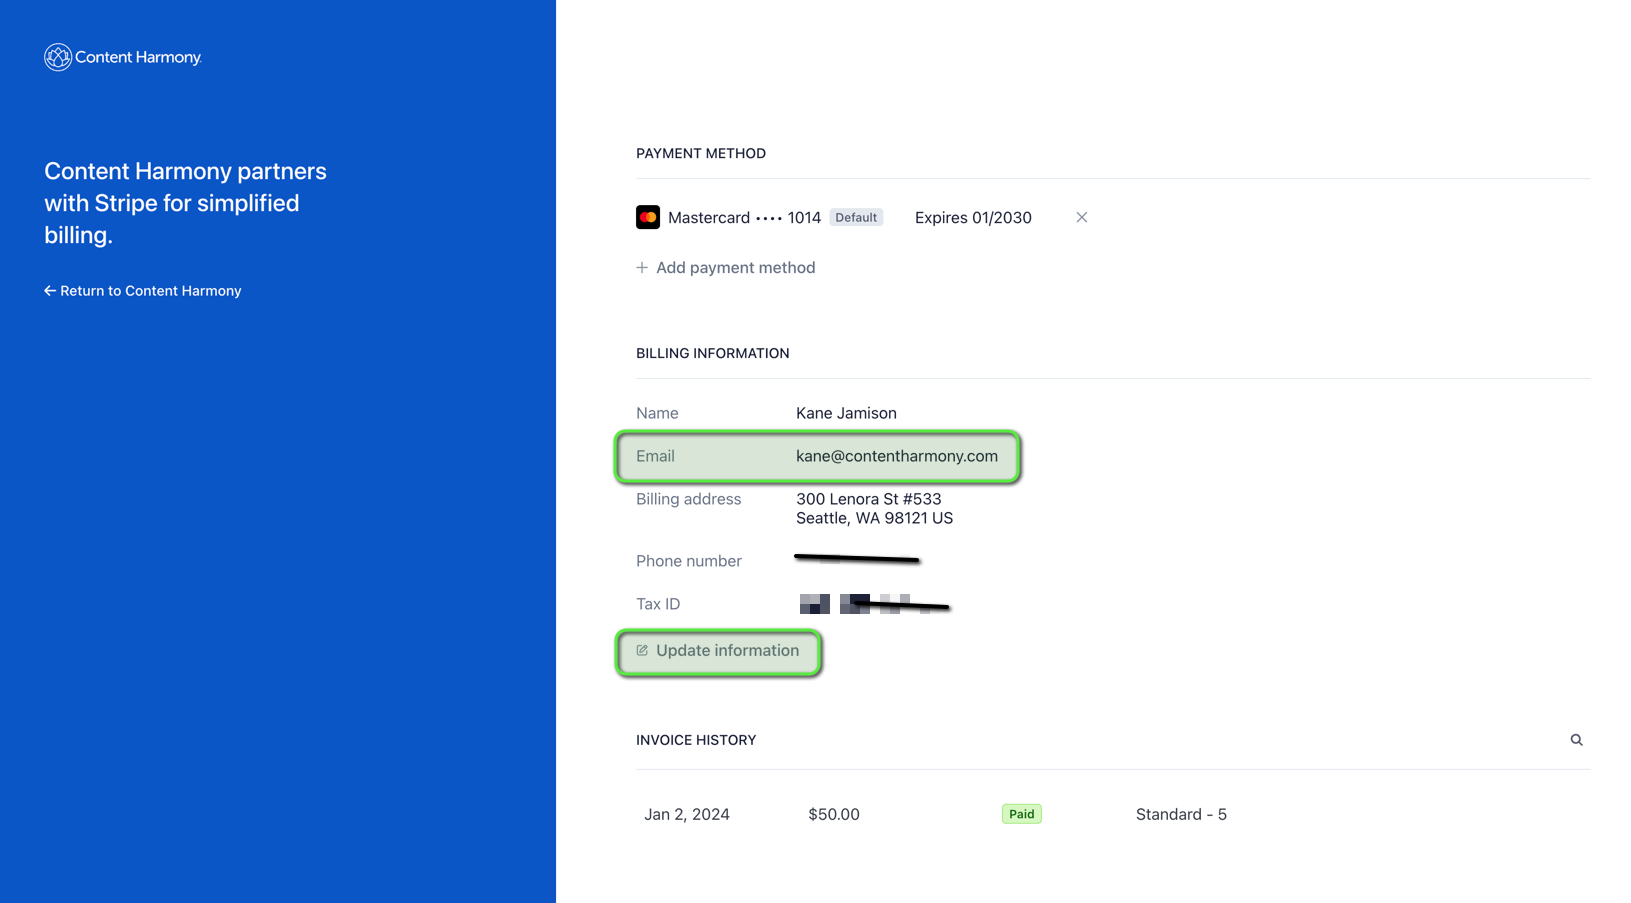This screenshot has height=903, width=1631.
Task: Click the Expires 01/2030 text
Action: coord(973,217)
